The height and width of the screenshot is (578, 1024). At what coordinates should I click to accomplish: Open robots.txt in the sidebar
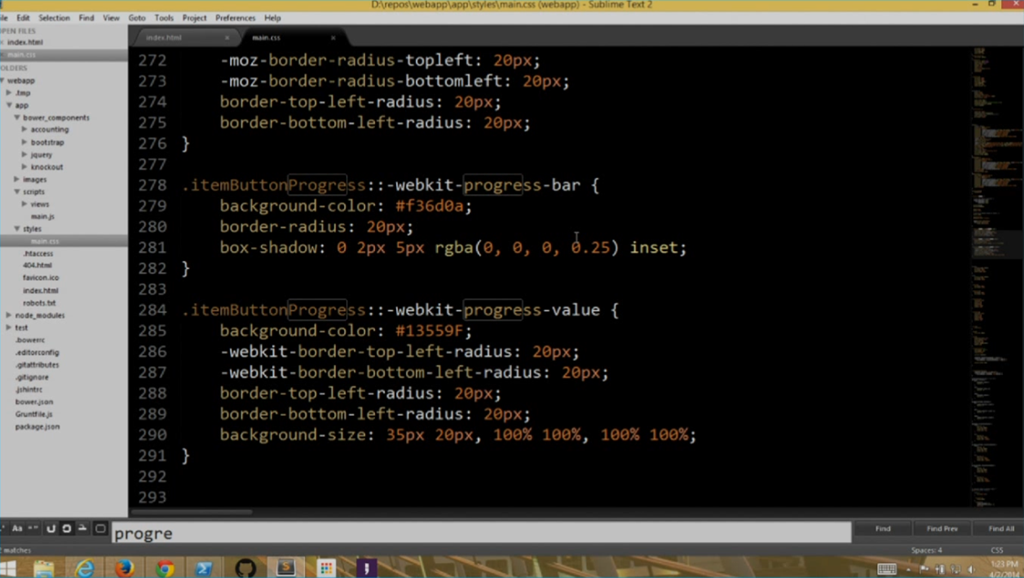coord(39,302)
